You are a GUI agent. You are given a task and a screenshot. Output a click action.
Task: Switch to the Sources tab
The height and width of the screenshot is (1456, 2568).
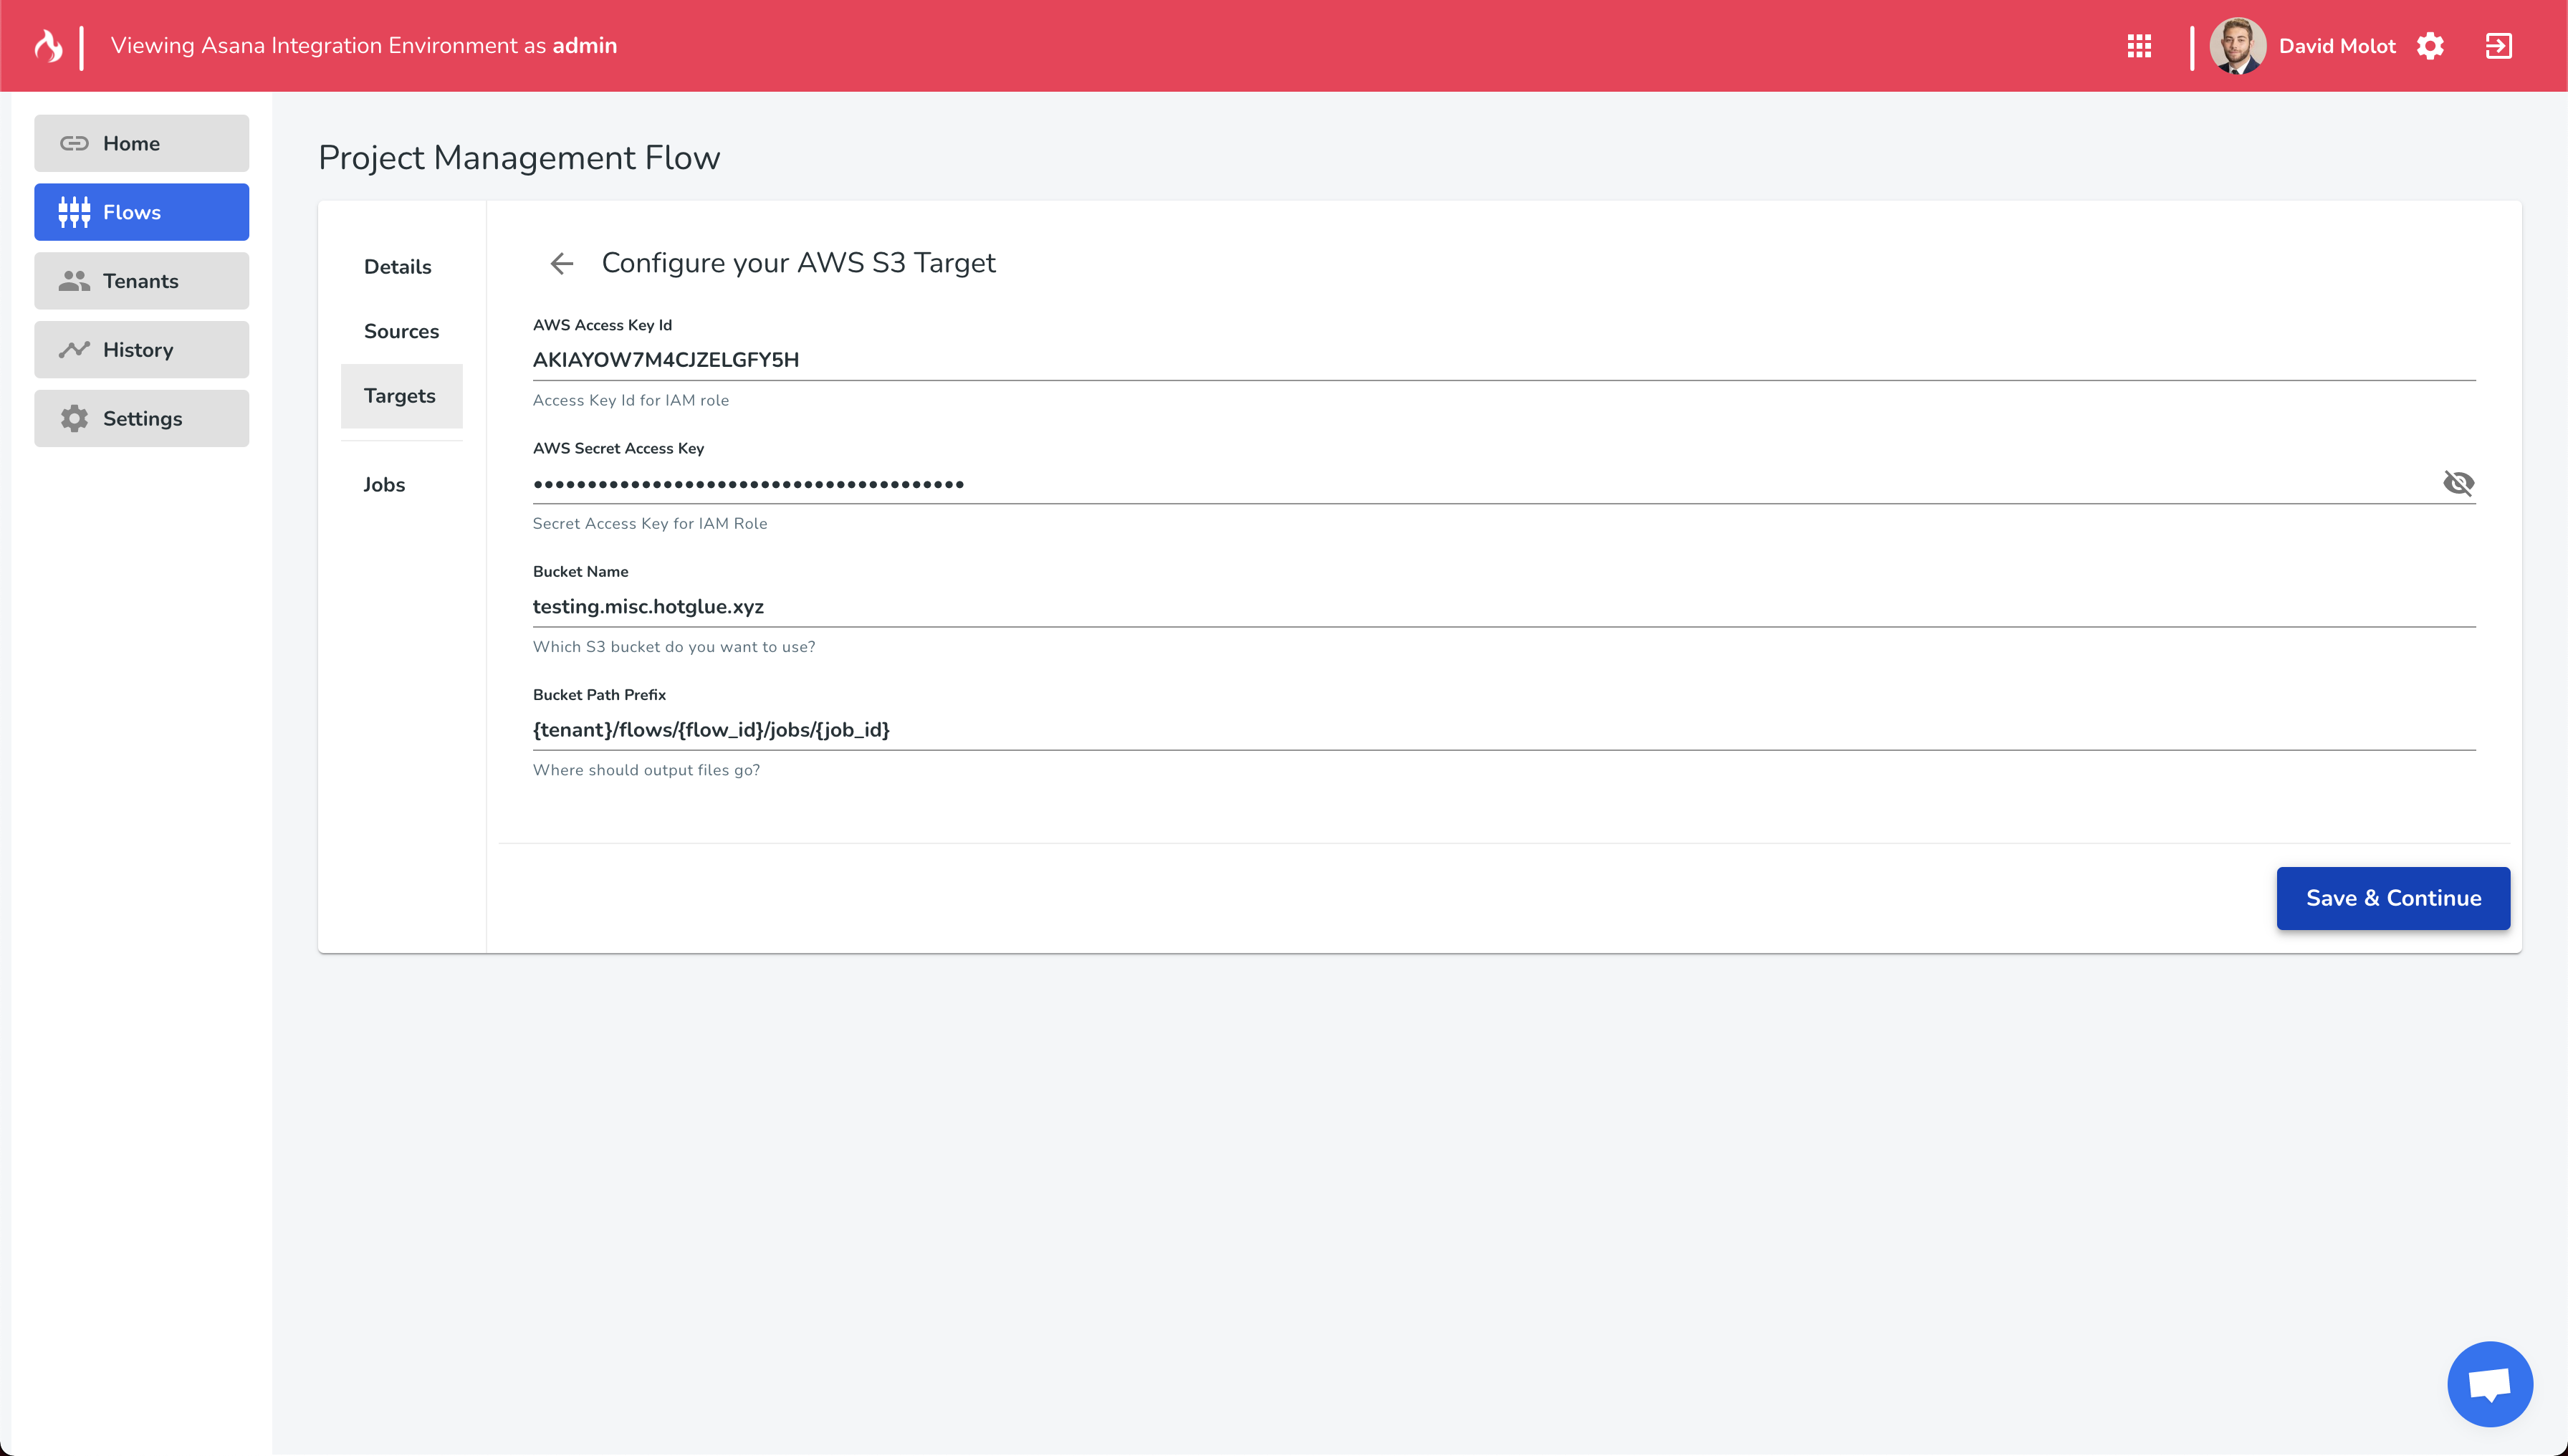coord(401,331)
